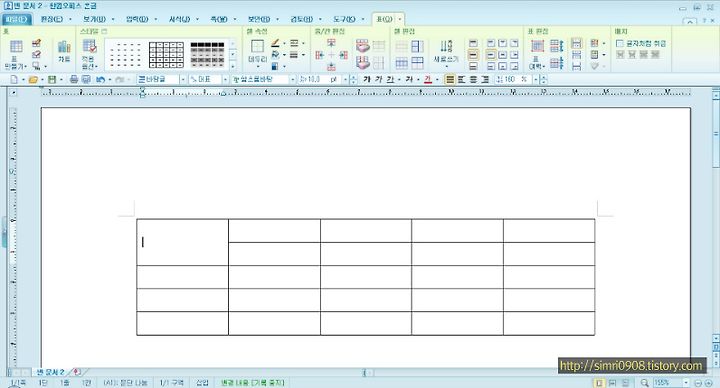
Task: Toggle italic 가 formatting
Action: 378,79
